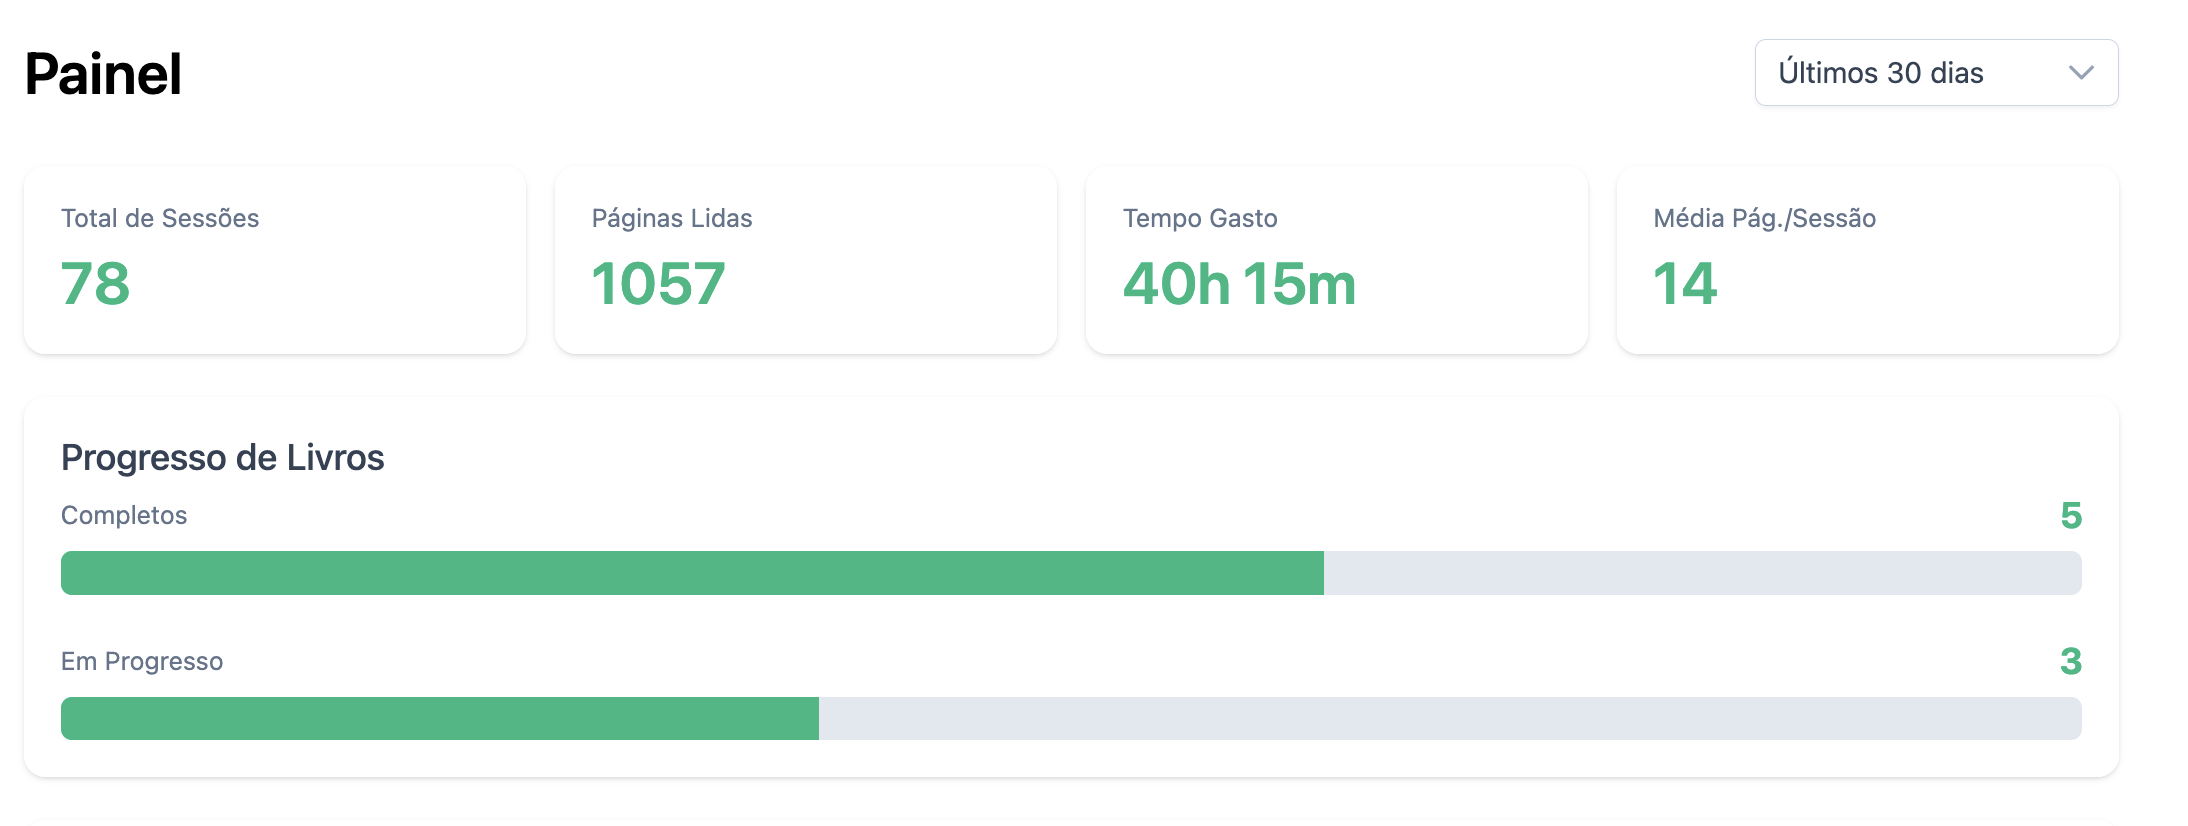Click the Completos count of 5
Image resolution: width=2188 pixels, height=826 pixels.
(2071, 516)
